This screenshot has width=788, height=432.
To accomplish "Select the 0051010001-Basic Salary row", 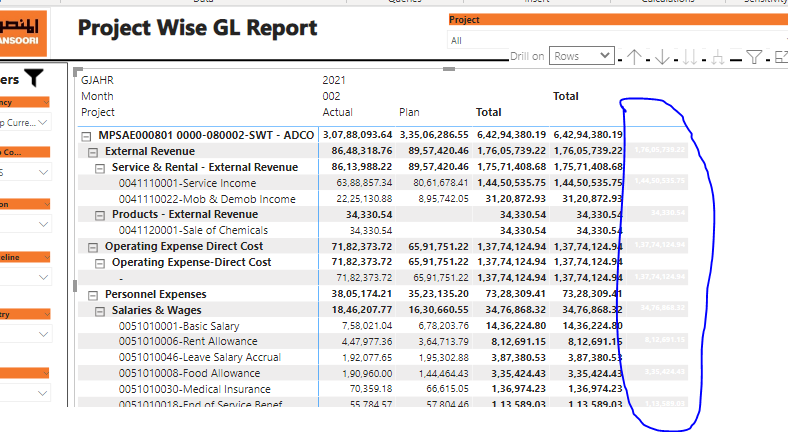I will pos(179,326).
